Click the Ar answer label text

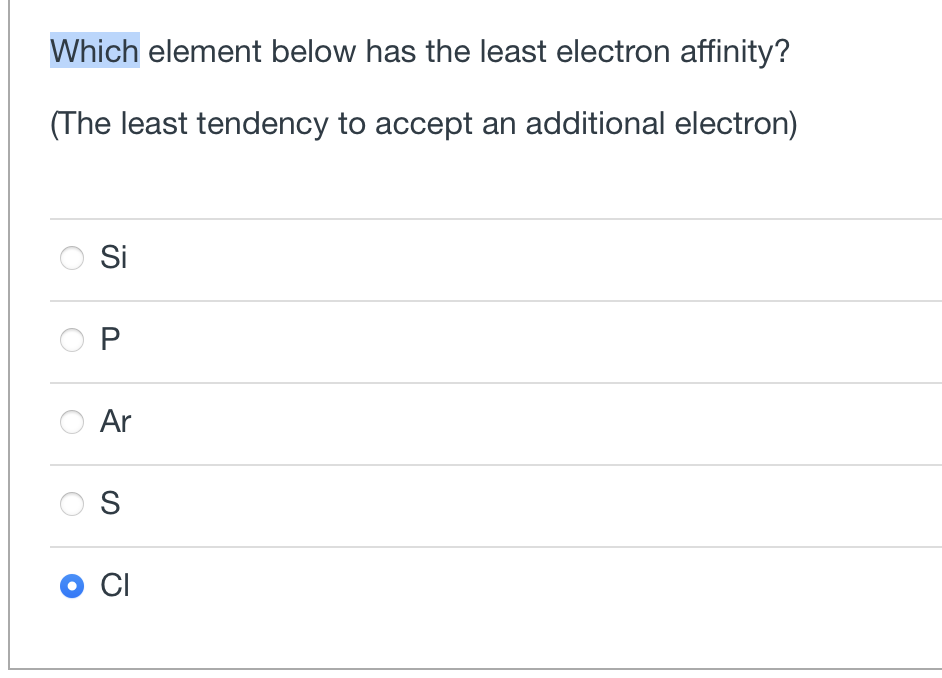point(115,422)
